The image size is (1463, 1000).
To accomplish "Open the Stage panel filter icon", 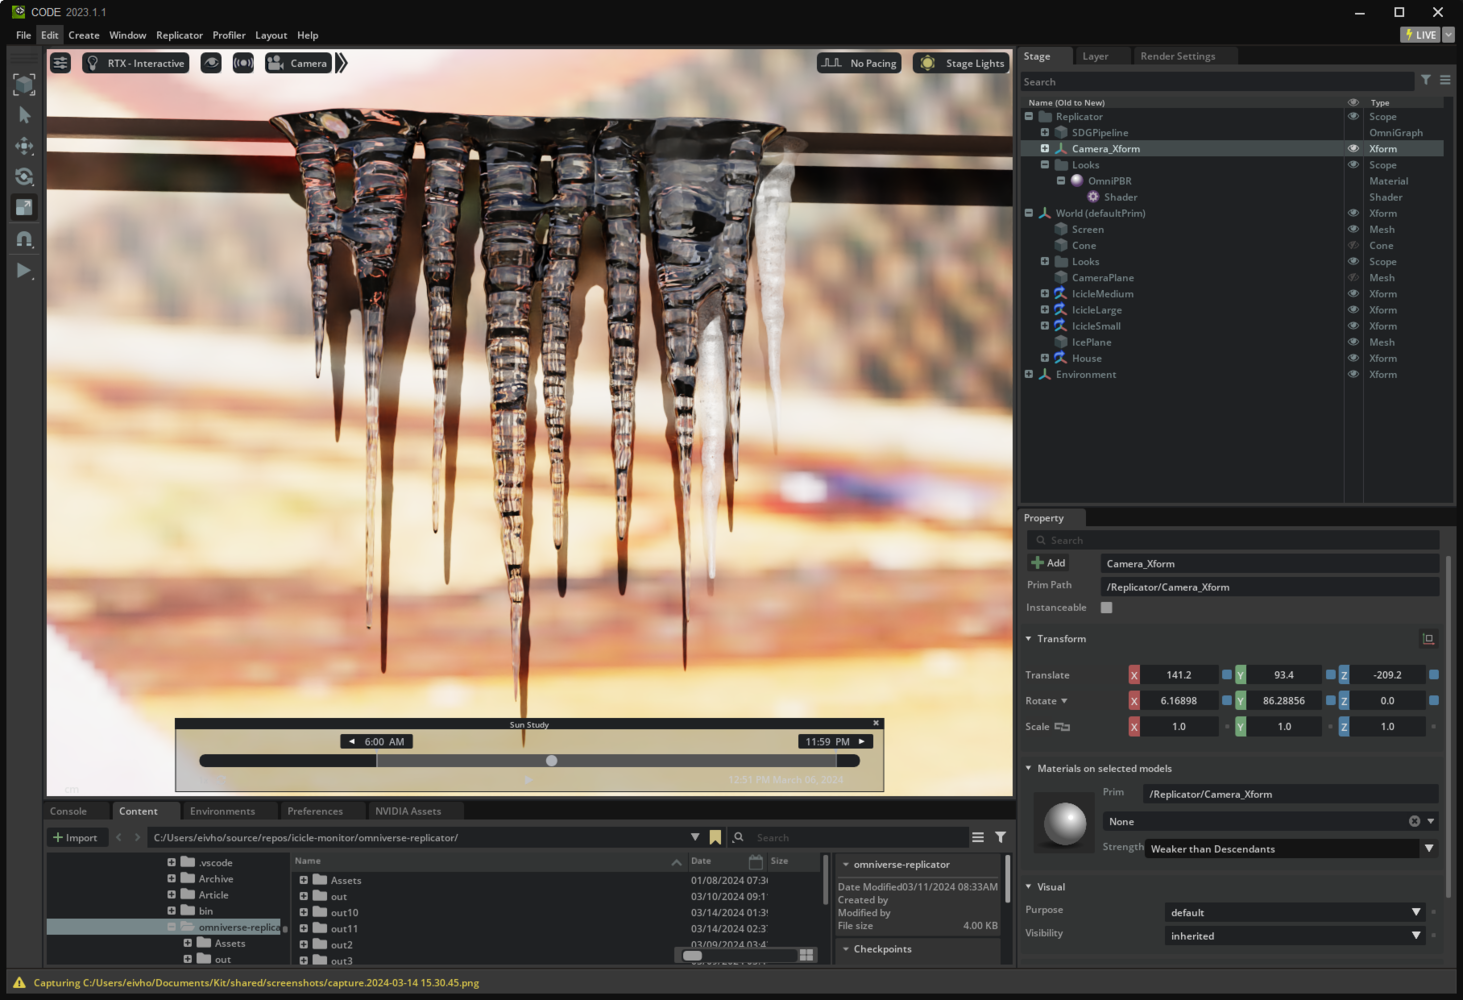I will pos(1426,81).
